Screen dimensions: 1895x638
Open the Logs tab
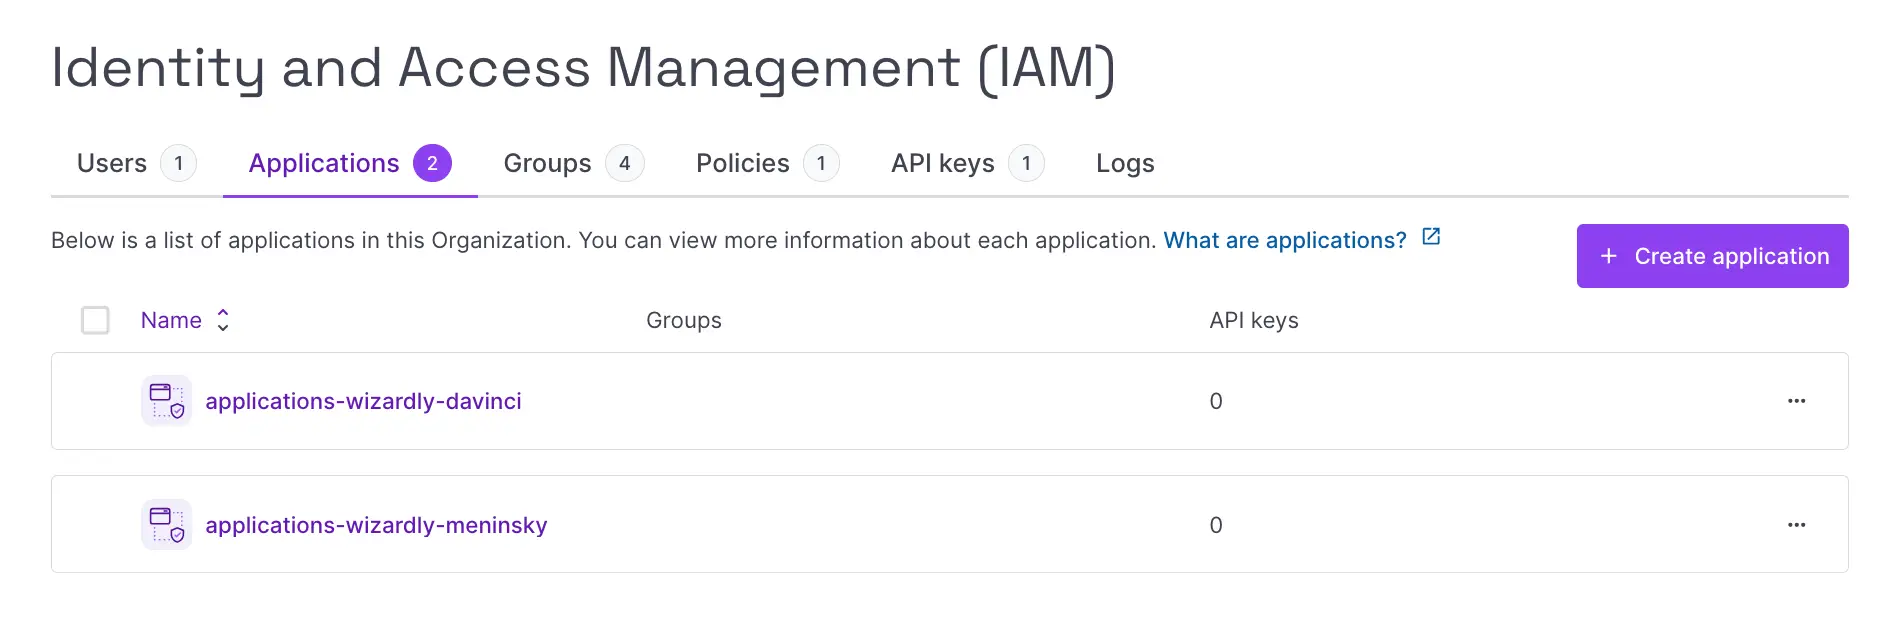point(1125,163)
